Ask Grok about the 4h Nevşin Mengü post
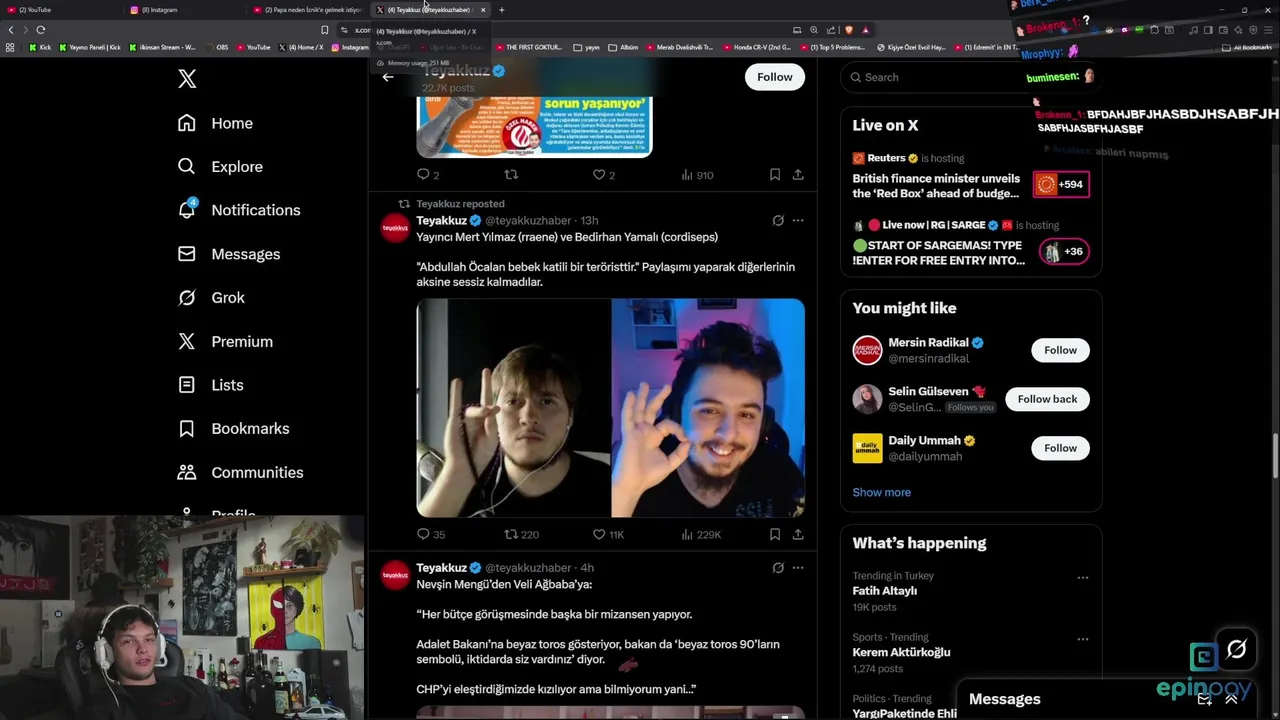The image size is (1280, 720). click(x=778, y=568)
